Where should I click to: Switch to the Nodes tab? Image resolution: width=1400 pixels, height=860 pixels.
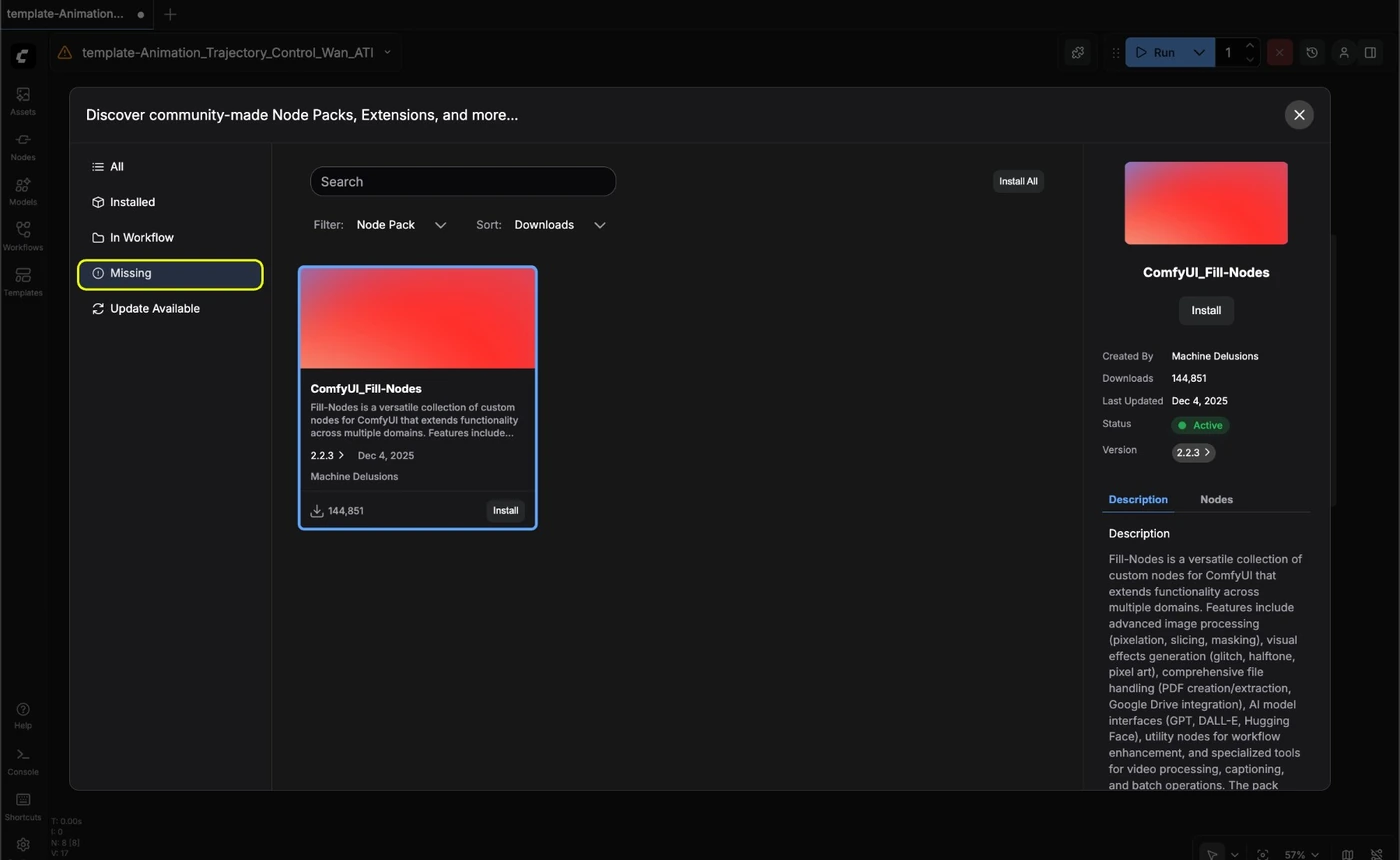1216,499
